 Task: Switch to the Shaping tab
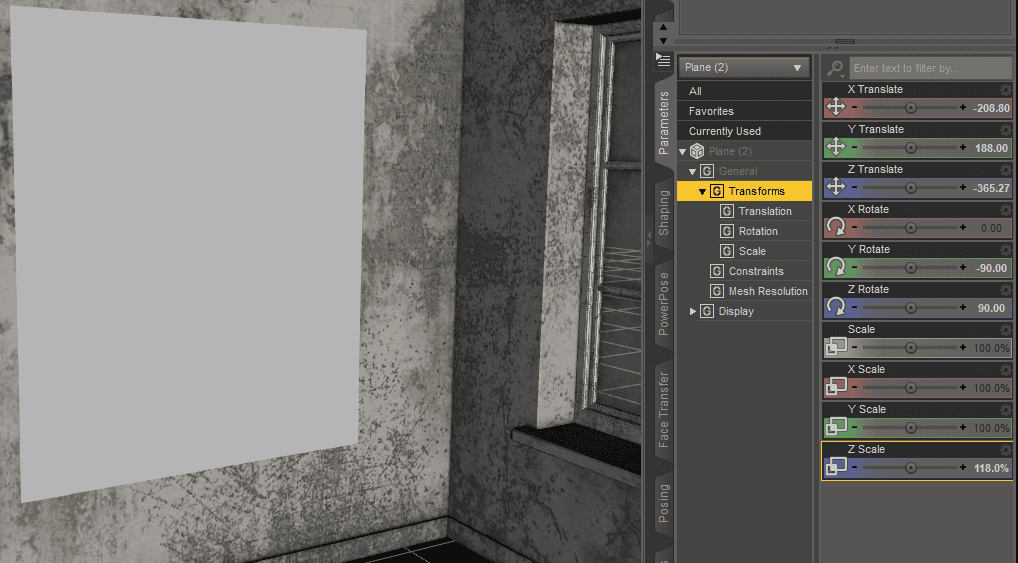pos(664,213)
